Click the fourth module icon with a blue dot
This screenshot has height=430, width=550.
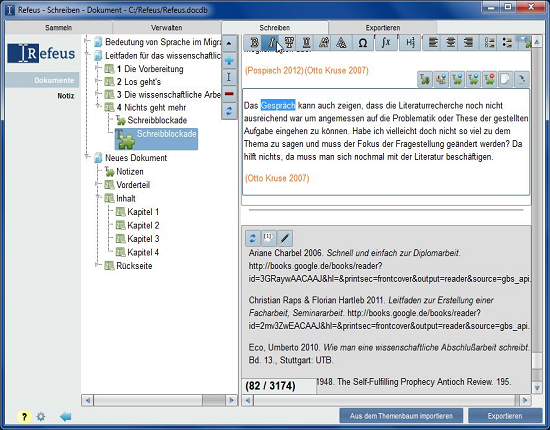coord(473,79)
